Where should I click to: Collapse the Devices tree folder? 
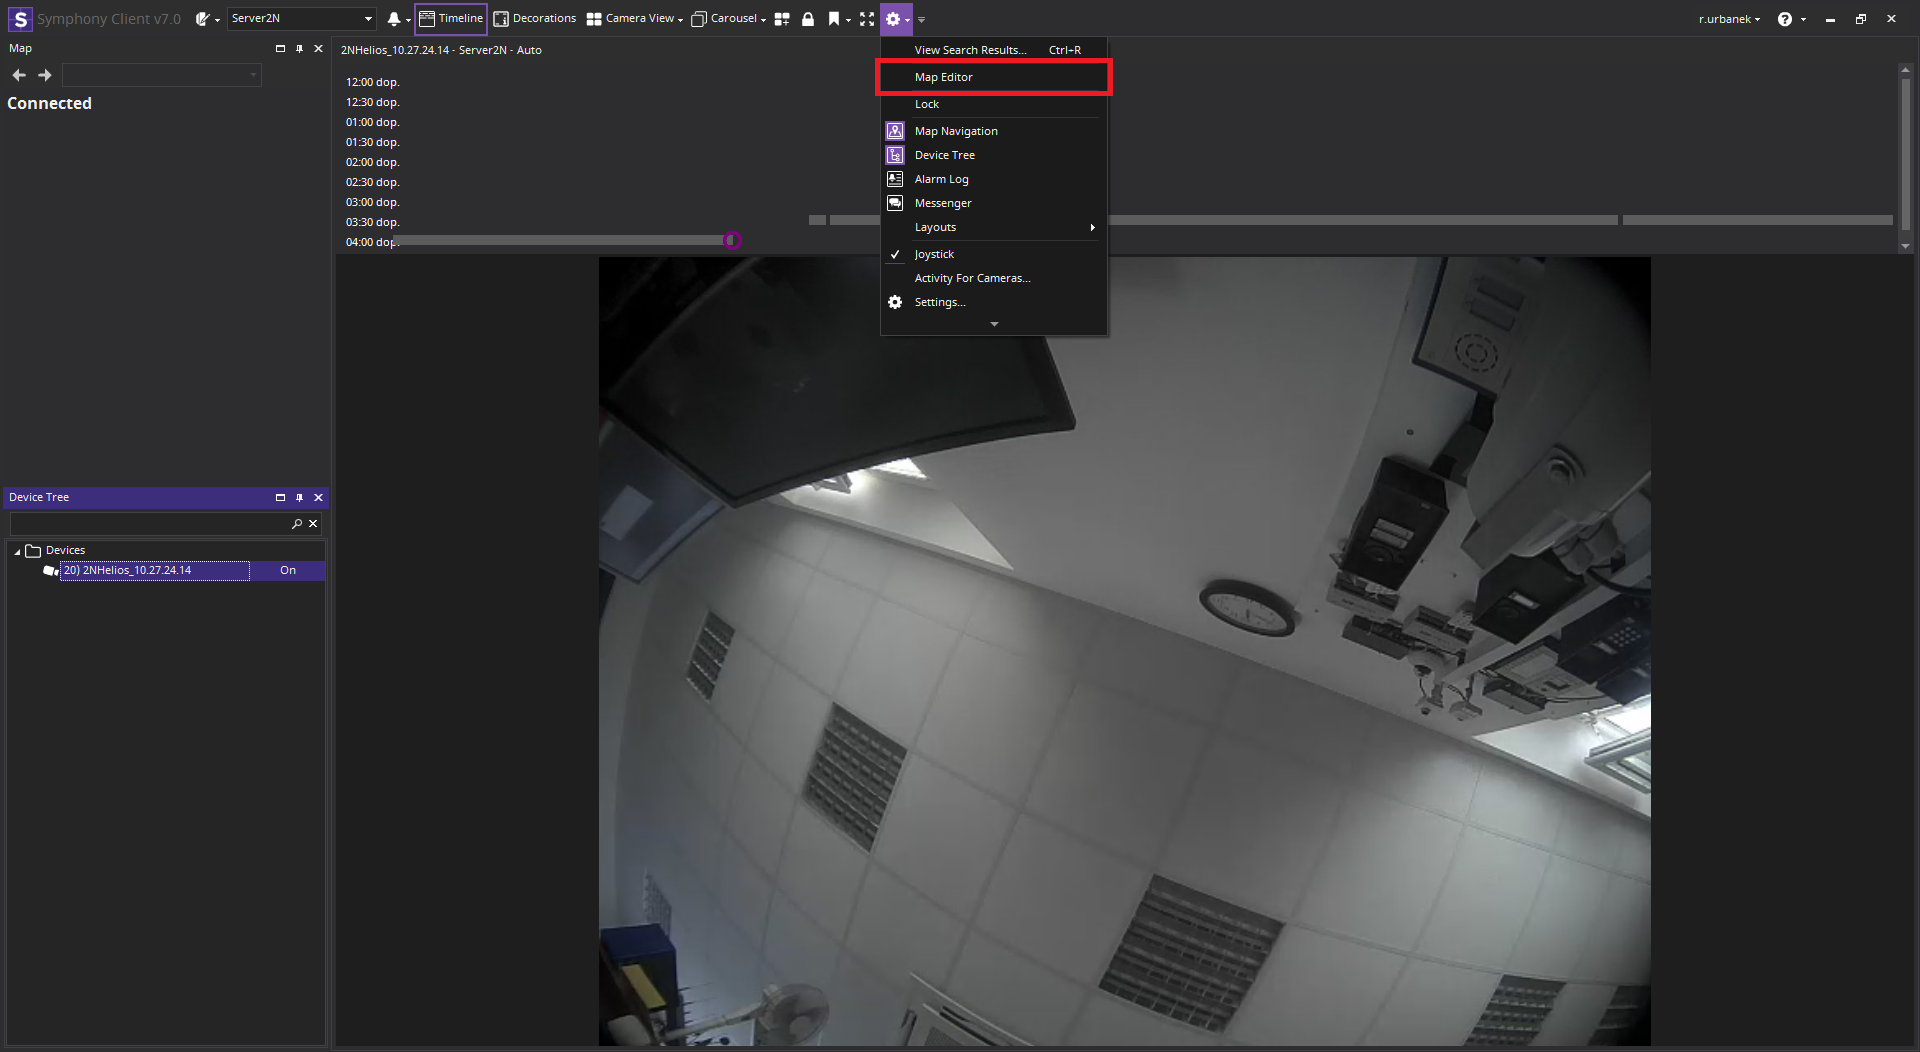coord(17,551)
